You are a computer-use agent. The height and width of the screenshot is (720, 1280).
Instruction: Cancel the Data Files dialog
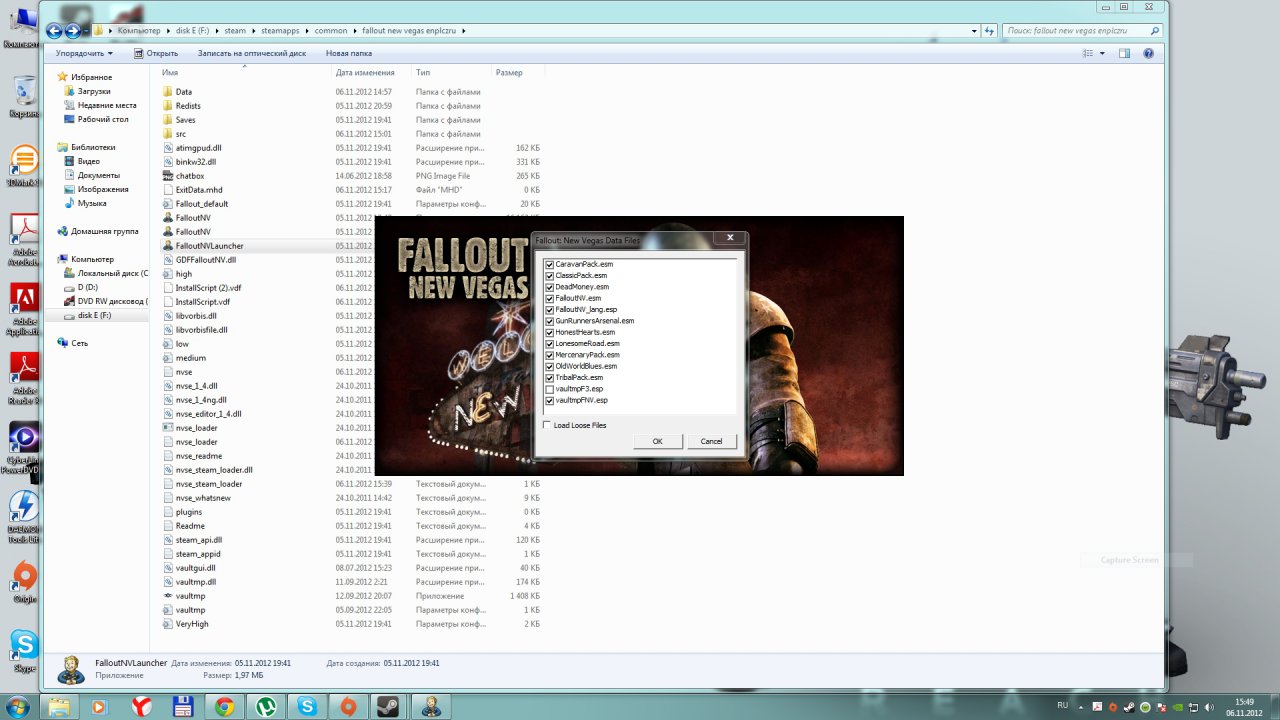[711, 441]
